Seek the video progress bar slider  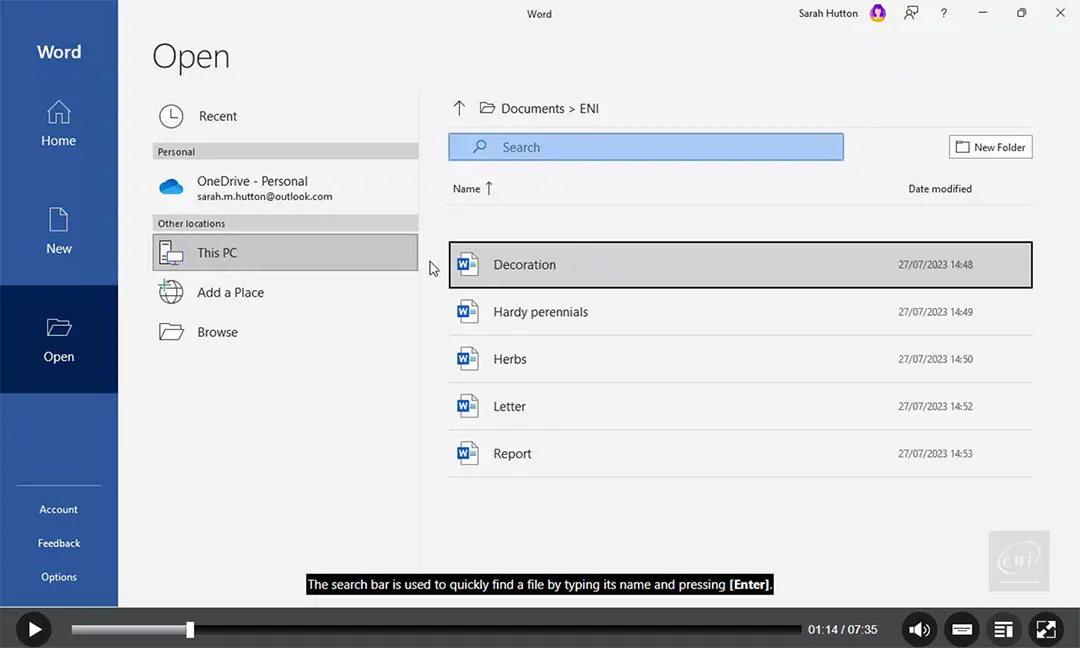[190, 630]
